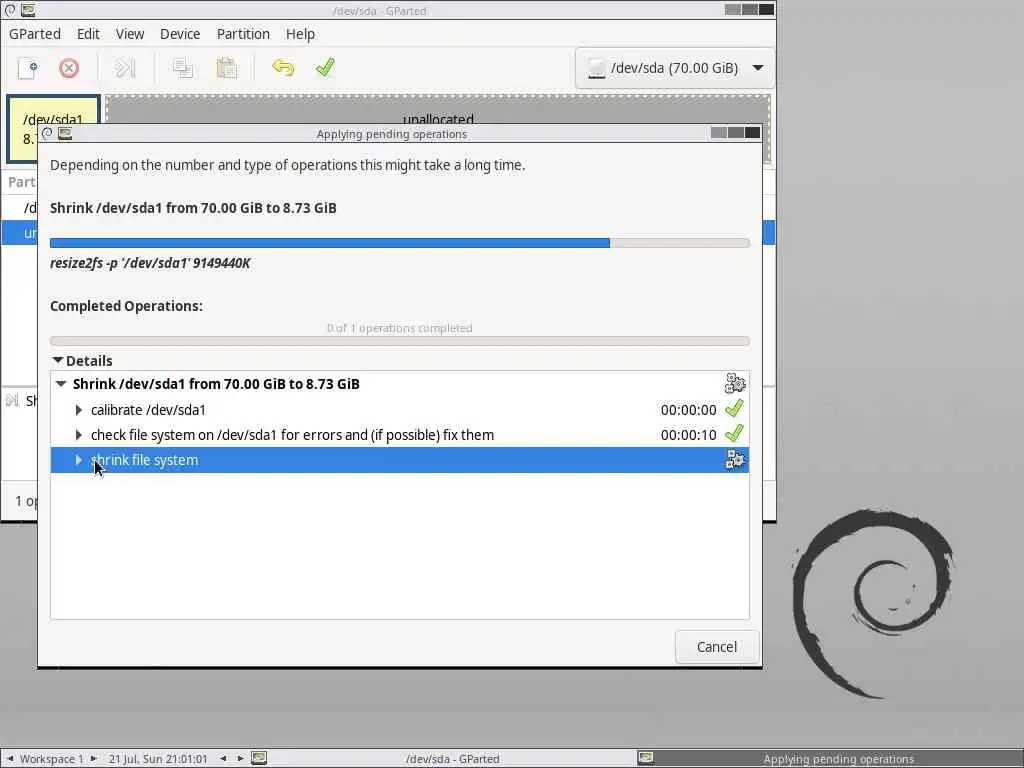Click the 00:00:10 elapsed time value
Viewport: 1024px width, 768px height.
click(x=688, y=435)
